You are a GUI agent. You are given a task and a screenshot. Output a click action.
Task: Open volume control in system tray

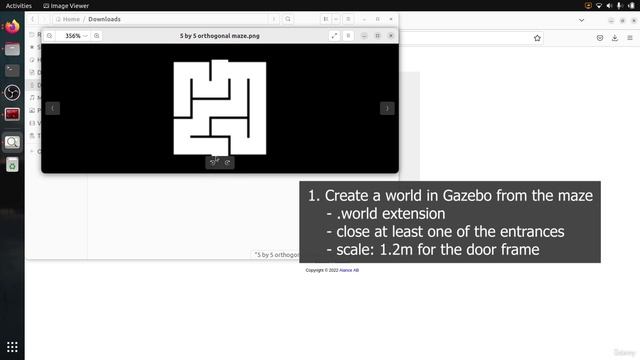coord(609,6)
